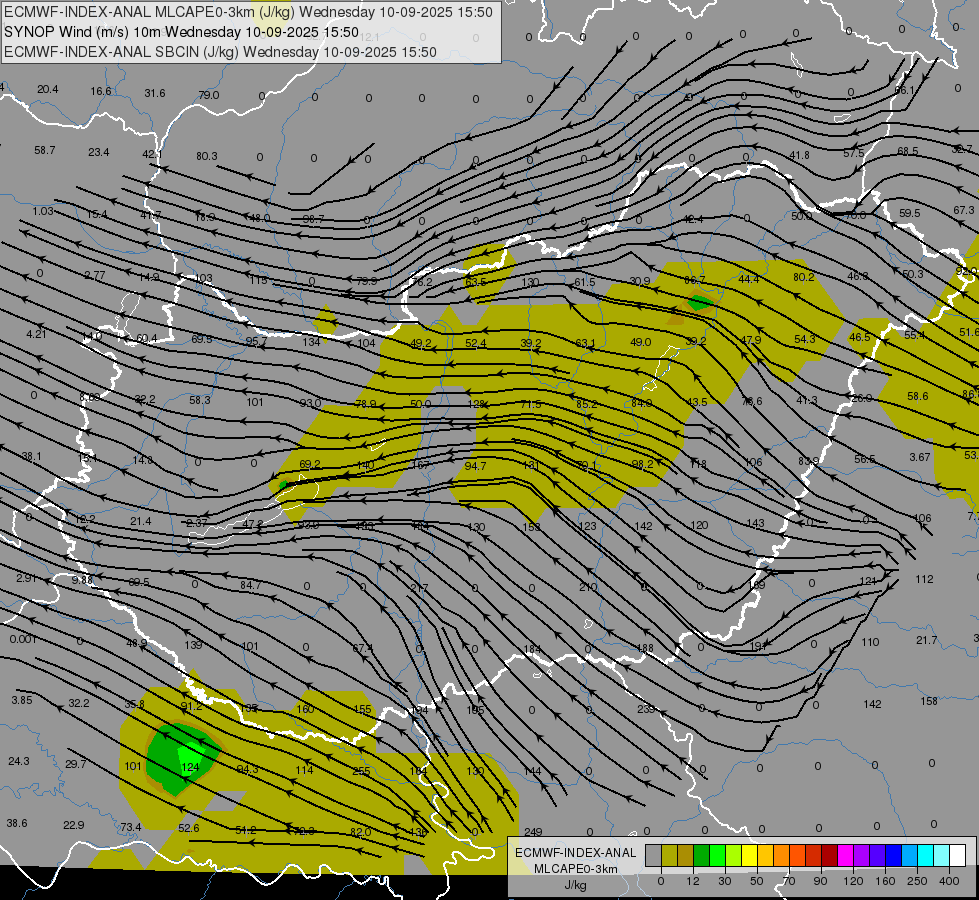This screenshot has width=979, height=900.
Task: Click the MLCAPE0-3km (J/kg) title line at top
Action: 248,12
